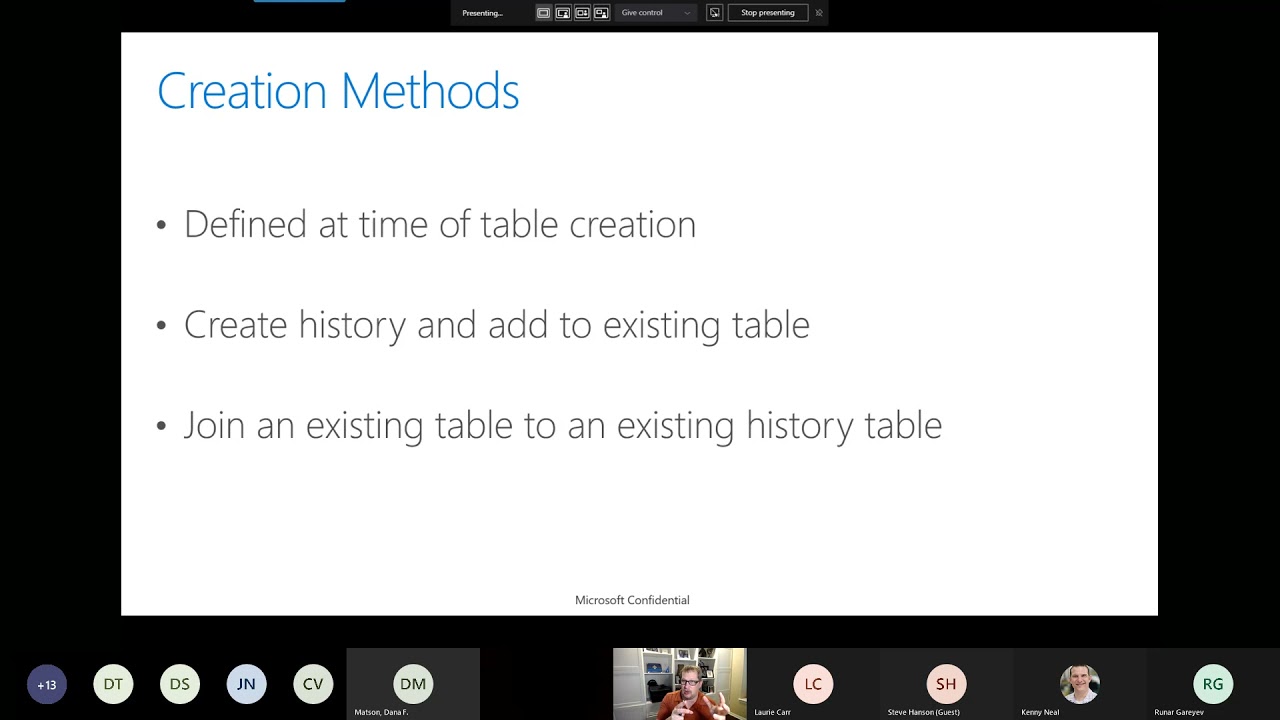Viewport: 1280px width, 720px height.
Task: Select Kenny Neal's video tile
Action: pyautogui.click(x=1080, y=684)
